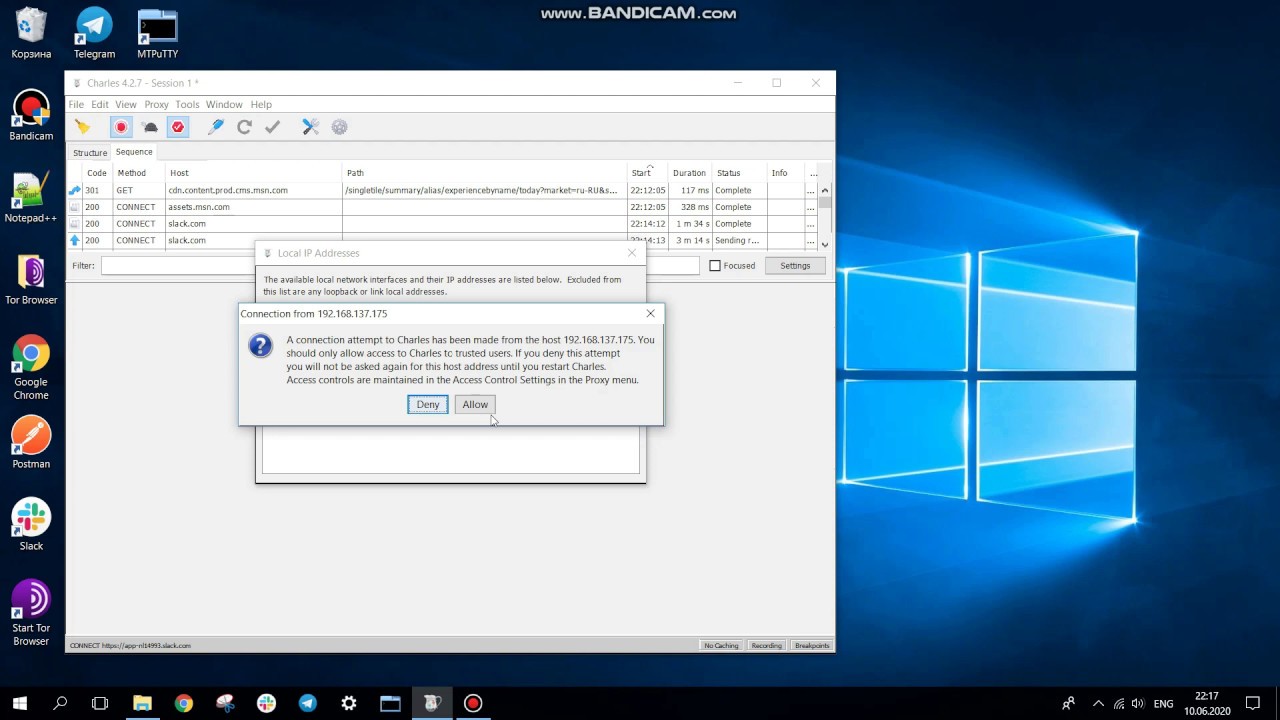Click the ENG language indicator
This screenshot has height=720, width=1280.
coord(1163,704)
